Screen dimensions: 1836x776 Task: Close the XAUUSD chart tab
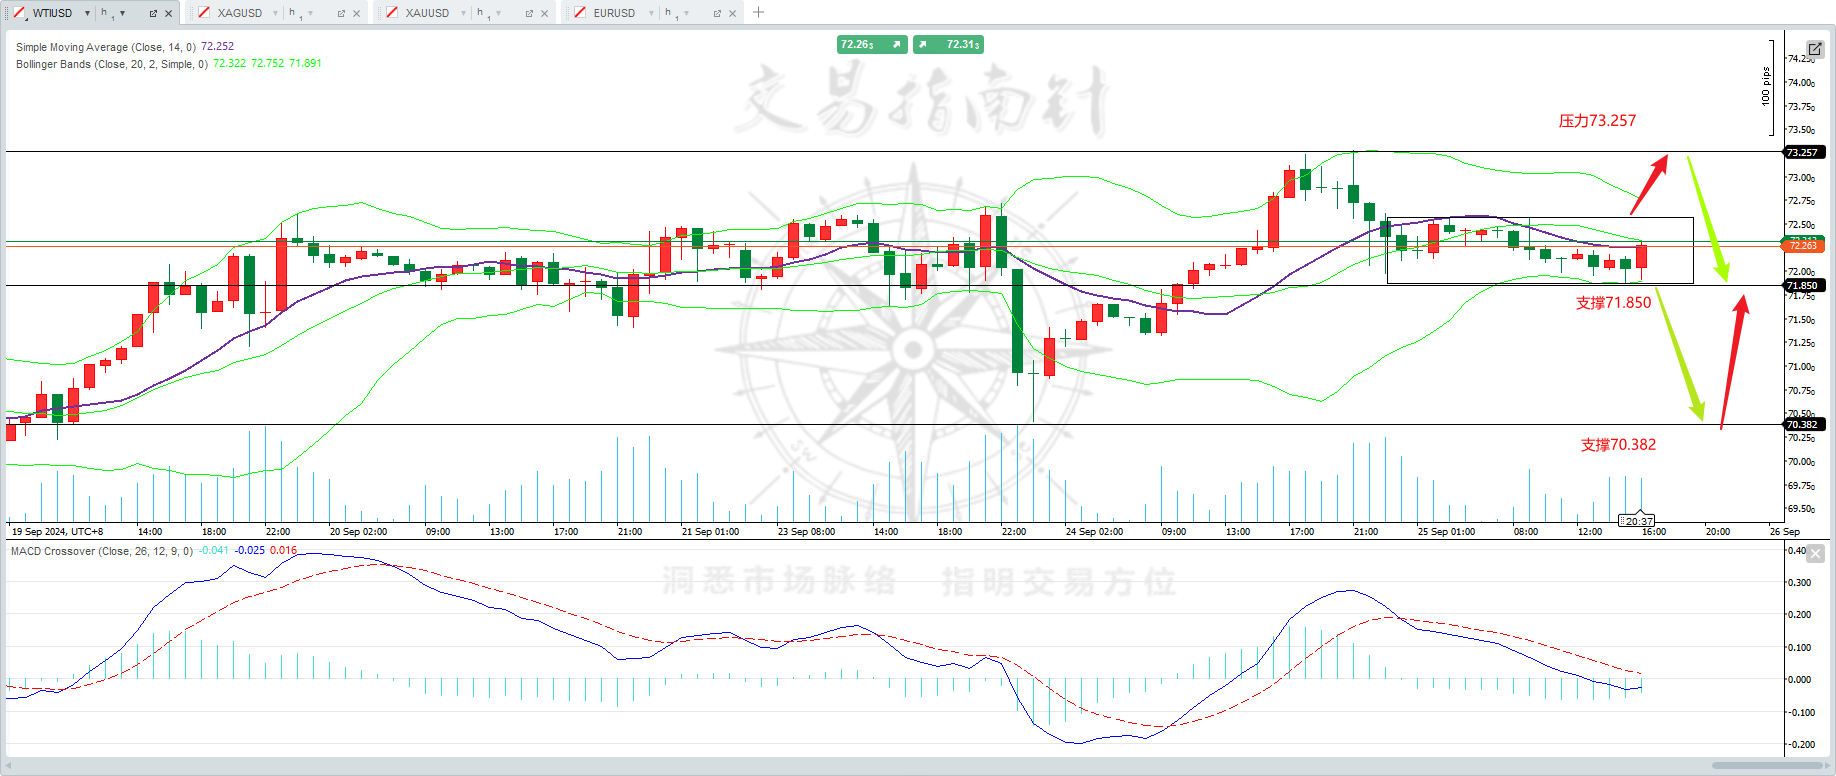(544, 14)
